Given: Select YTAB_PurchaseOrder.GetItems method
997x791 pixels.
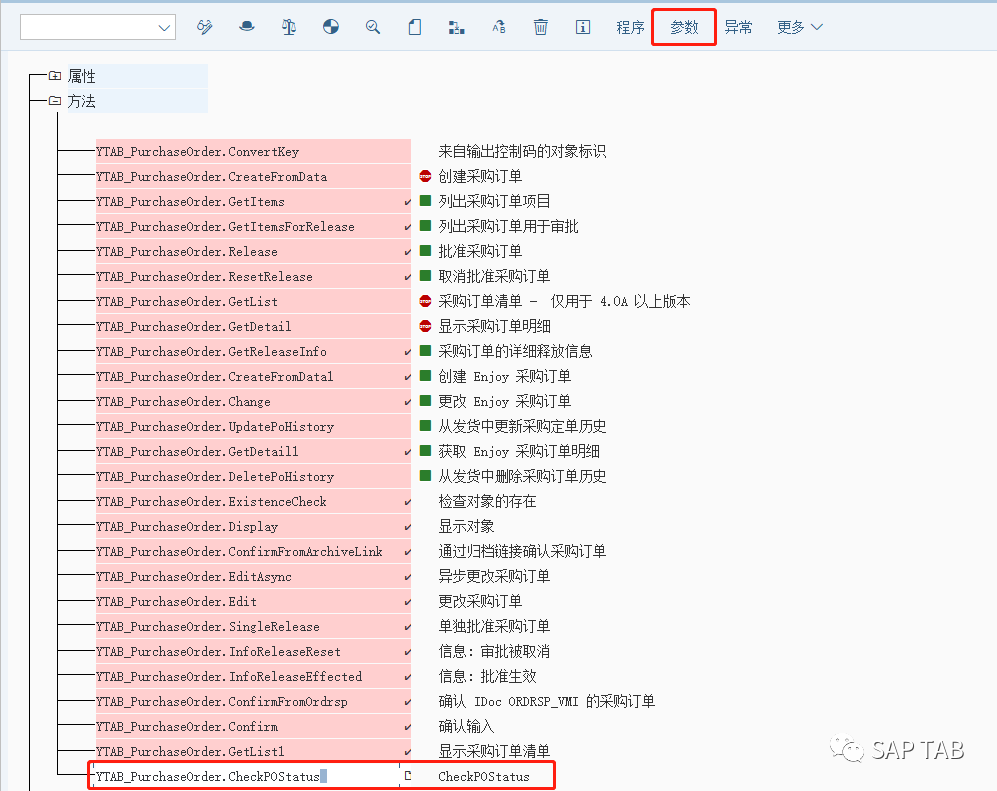Looking at the screenshot, I should coord(253,202).
